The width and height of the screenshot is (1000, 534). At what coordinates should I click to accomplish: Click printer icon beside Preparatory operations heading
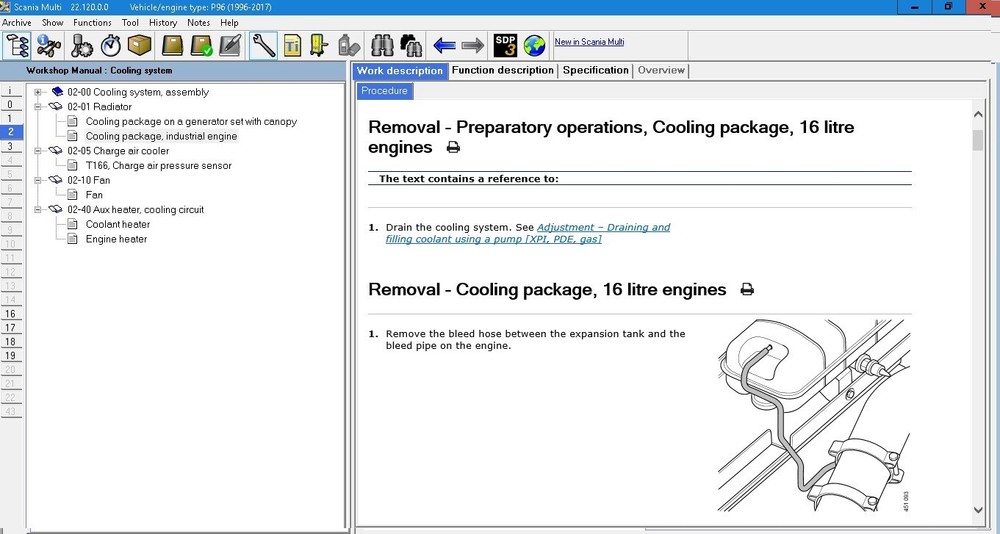453,147
